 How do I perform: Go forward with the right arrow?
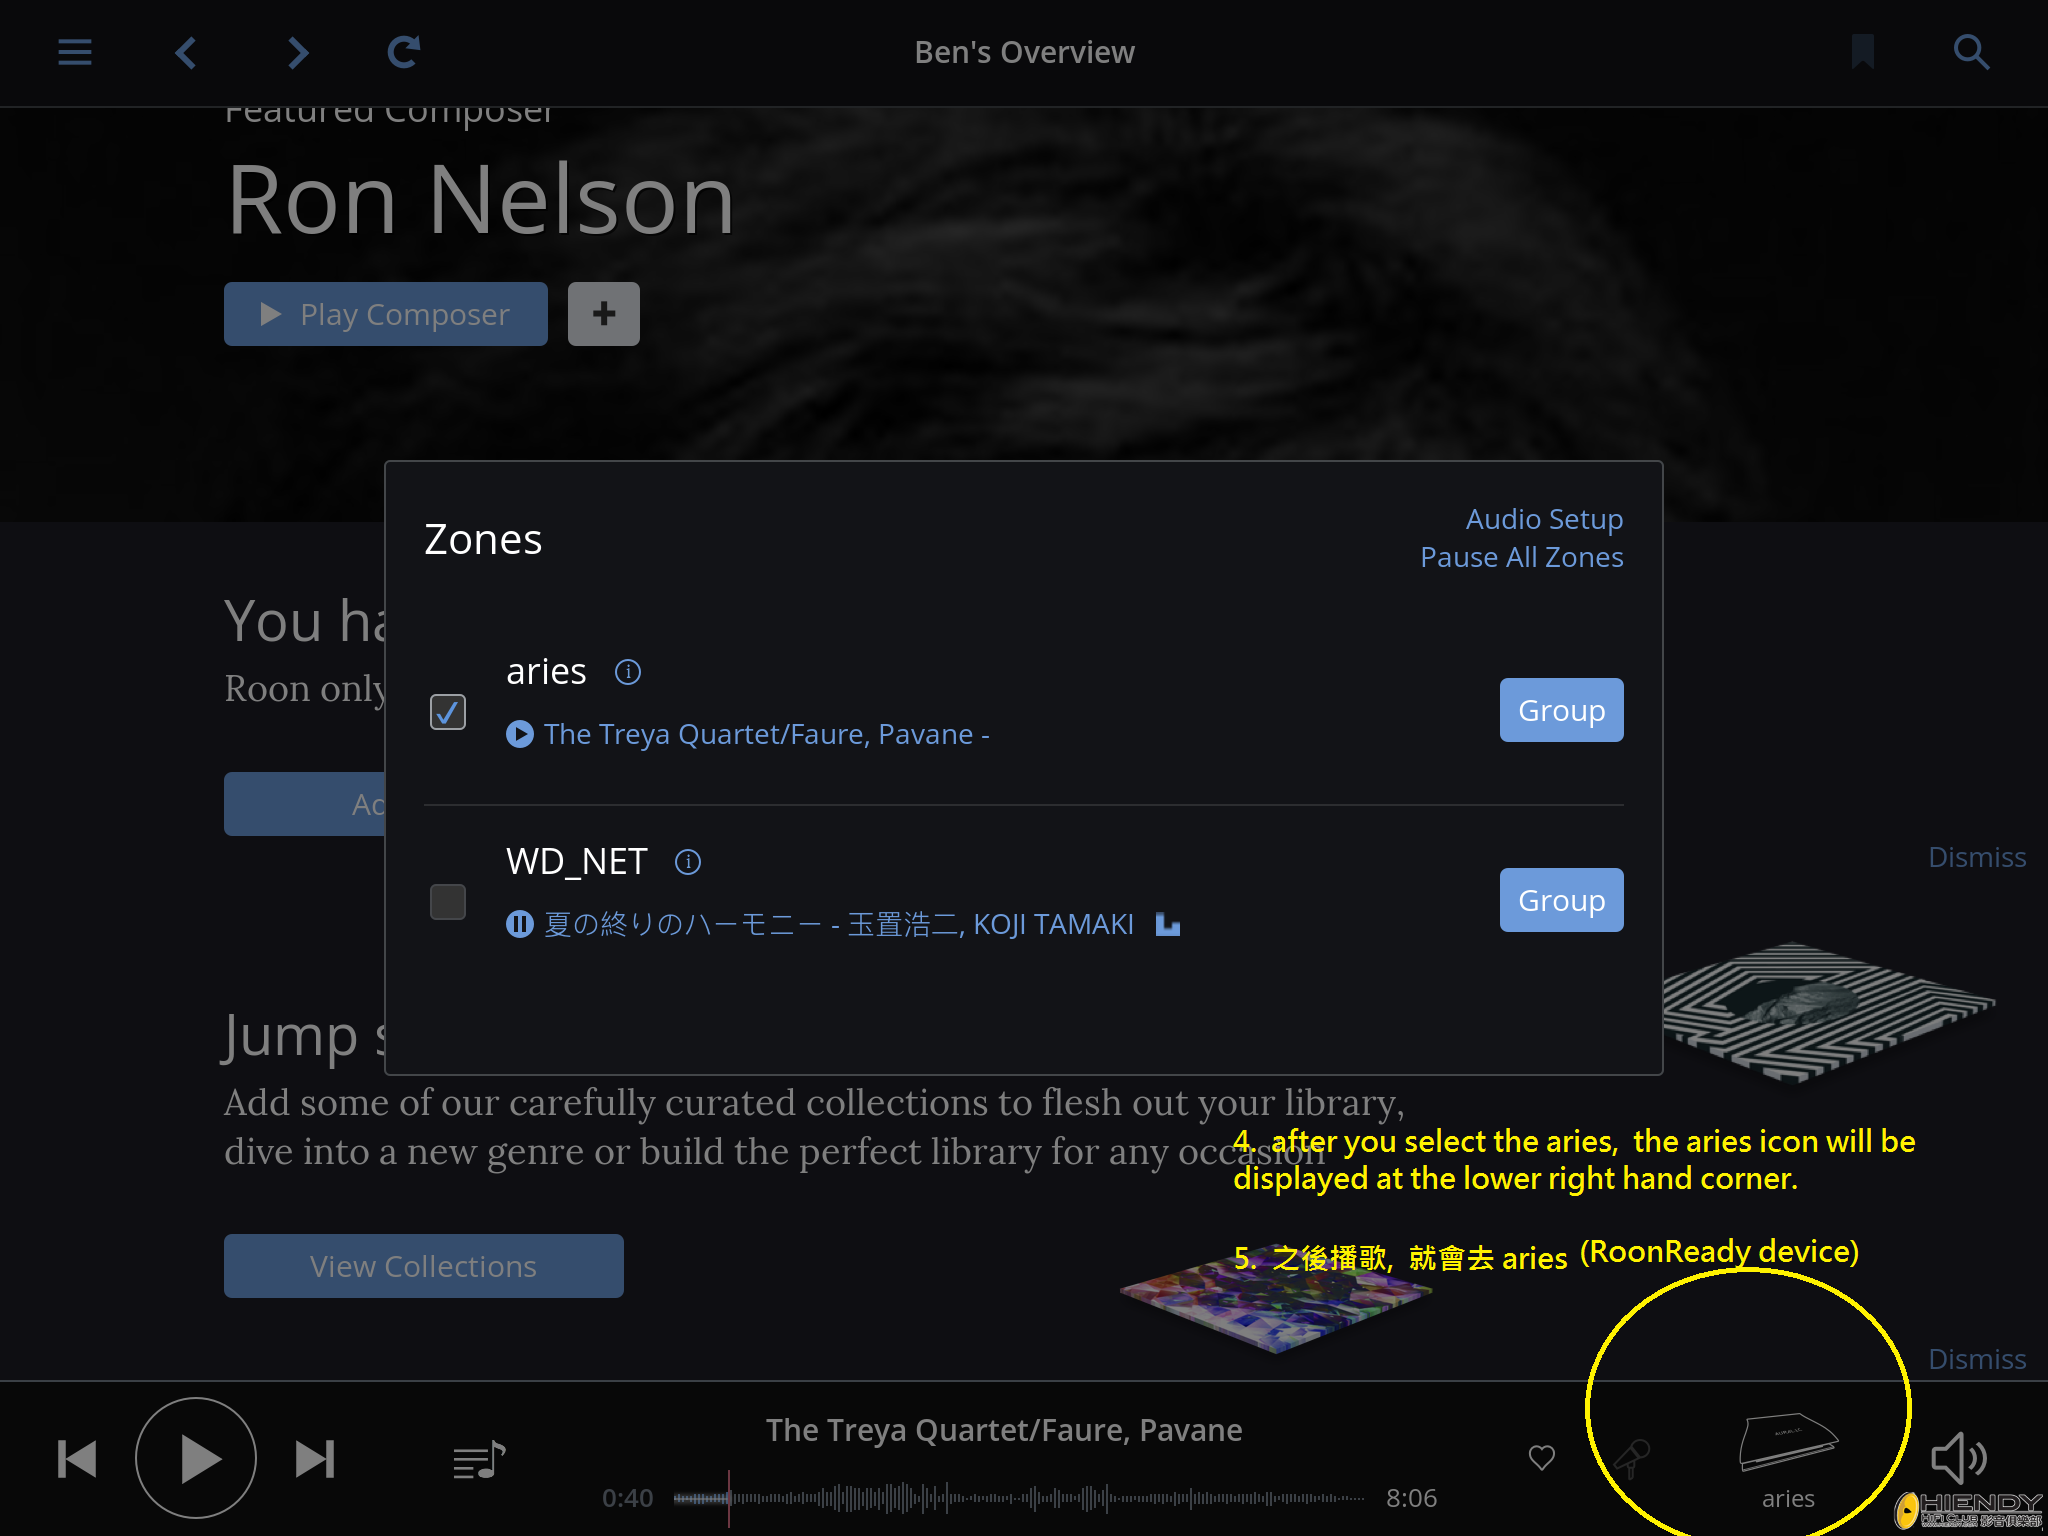[297, 52]
